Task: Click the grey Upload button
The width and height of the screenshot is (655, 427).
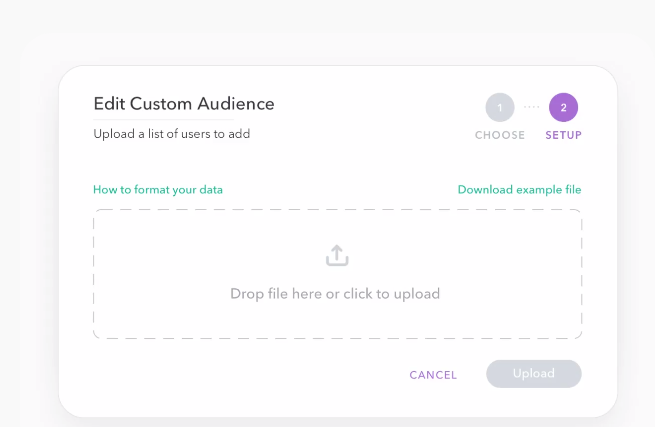Action: [533, 374]
